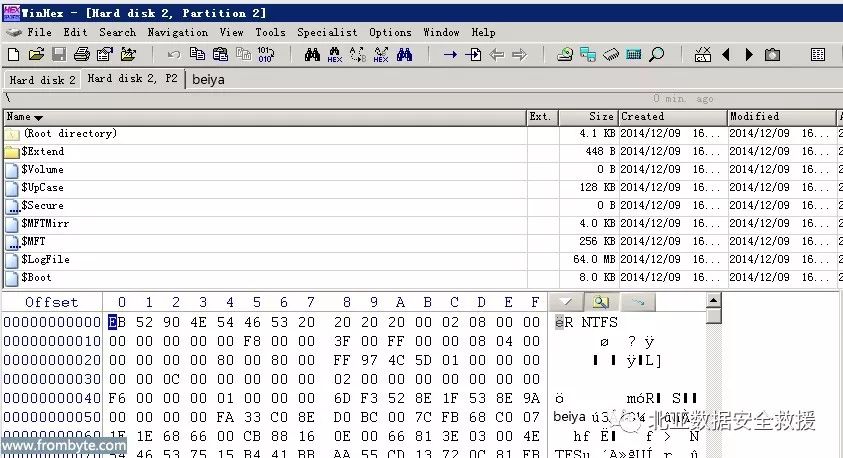843x458 pixels.
Task: Click the Modify Data 101/010 icon
Action: (266, 54)
